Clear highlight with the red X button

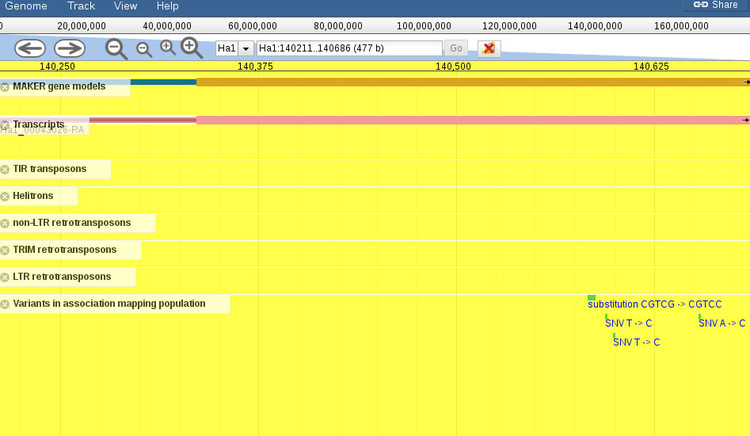[x=489, y=48]
